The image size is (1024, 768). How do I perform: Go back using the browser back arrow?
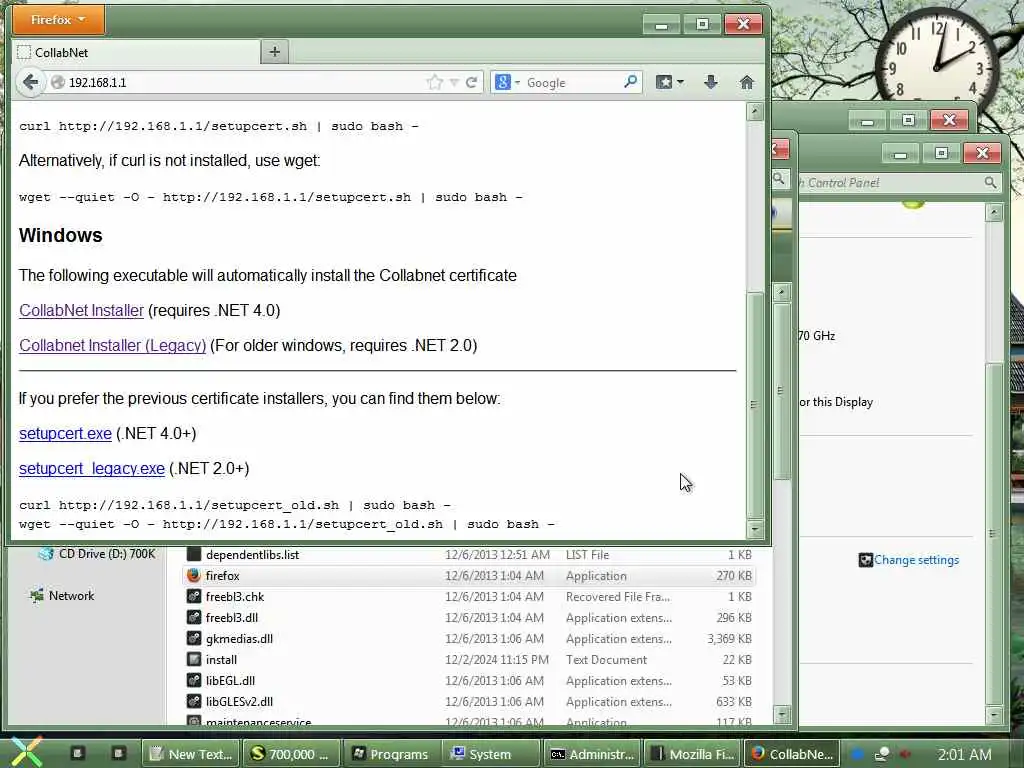pos(30,82)
